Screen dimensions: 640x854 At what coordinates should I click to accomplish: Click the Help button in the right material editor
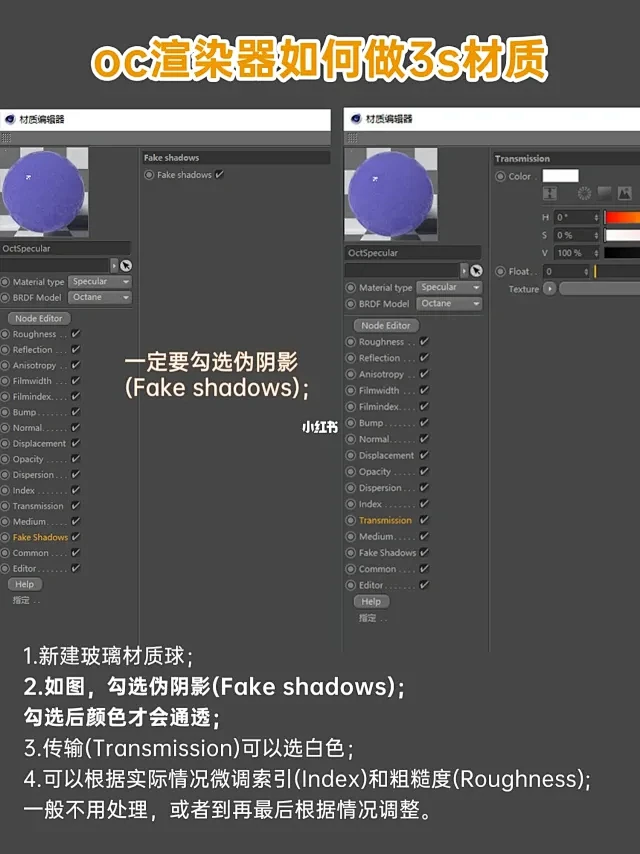[x=371, y=601]
